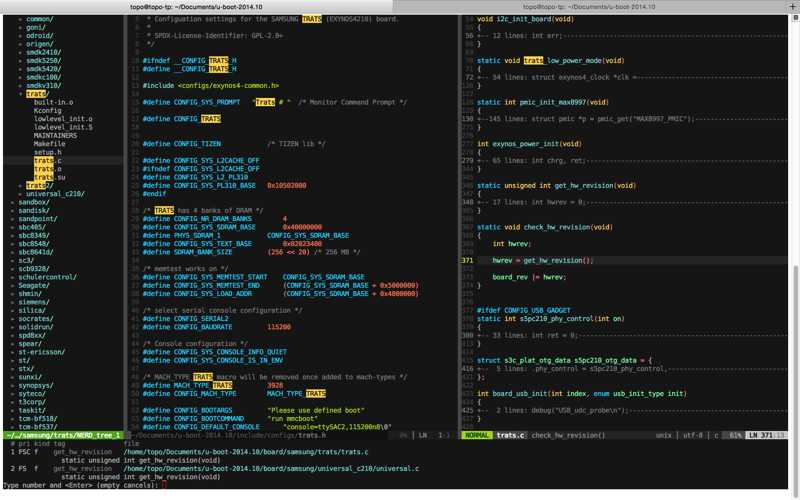Screen dimensions: 800x500
Task: Select the smdk2410/ folder
Action: point(43,53)
